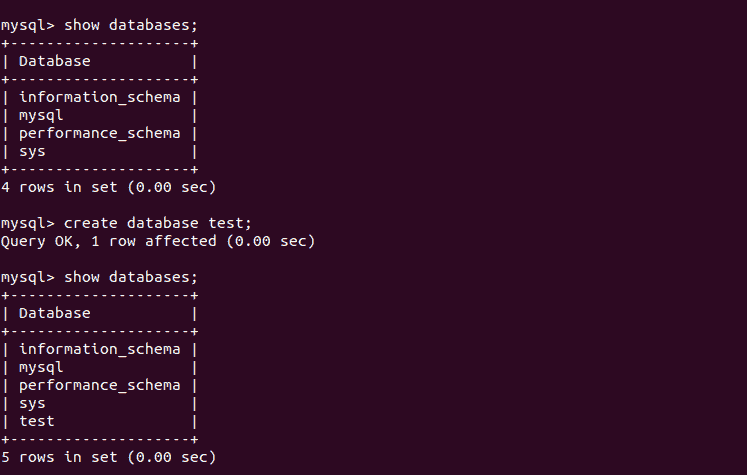Click the sys row in the four-row table
The height and width of the screenshot is (475, 747).
point(32,151)
